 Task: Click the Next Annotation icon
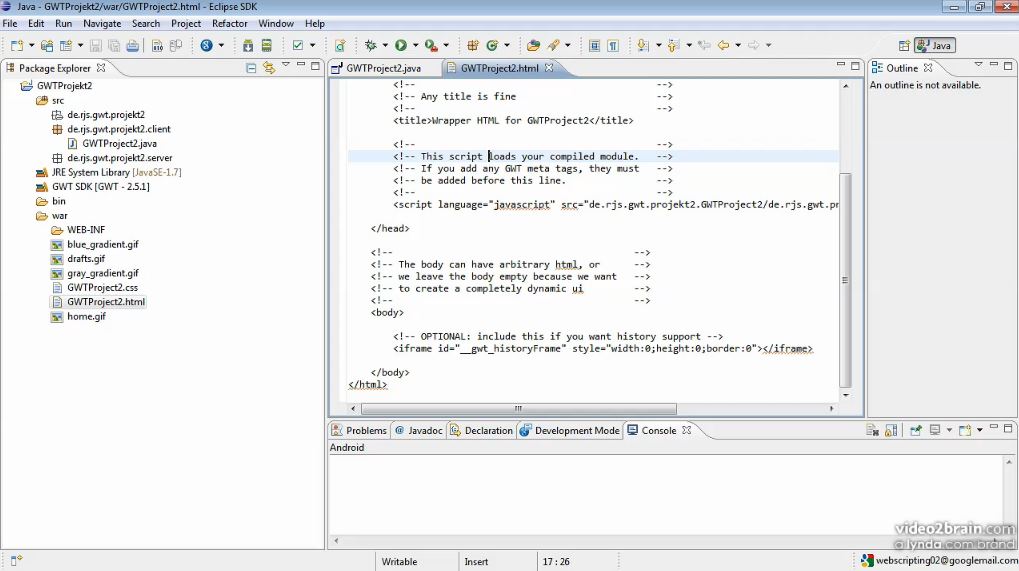pyautogui.click(x=643, y=45)
